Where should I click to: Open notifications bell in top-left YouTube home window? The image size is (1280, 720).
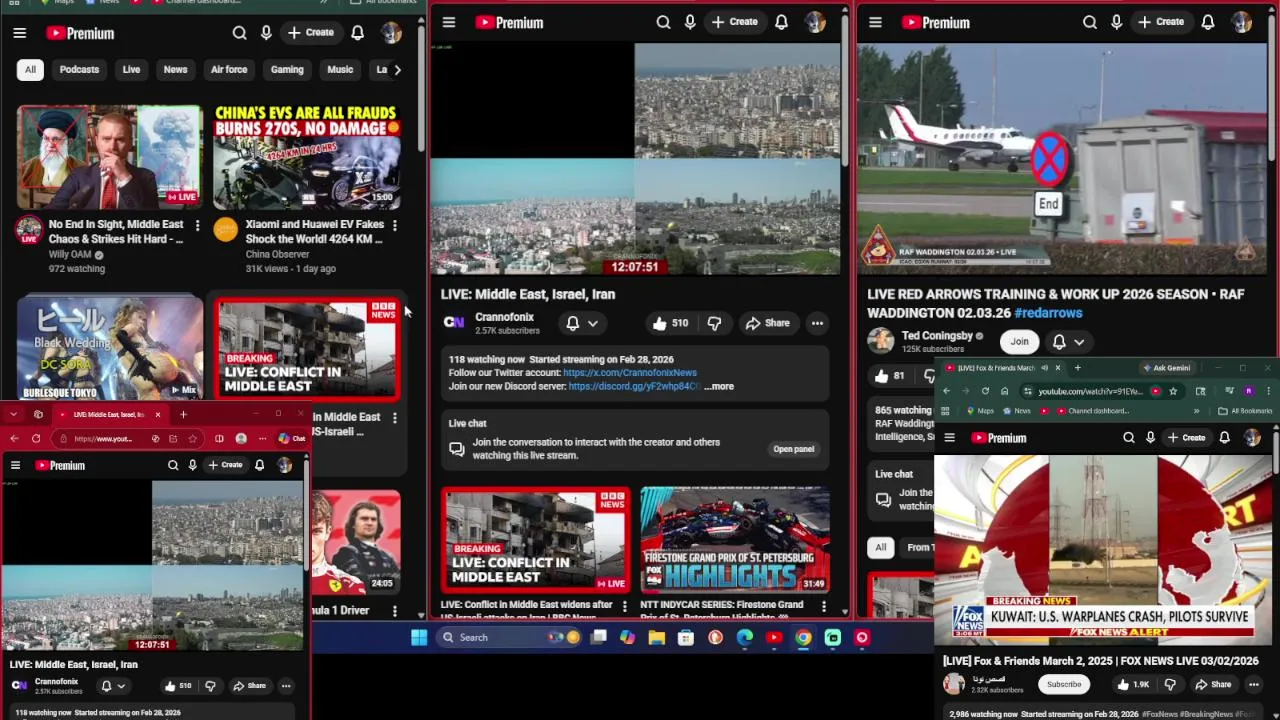357,33
